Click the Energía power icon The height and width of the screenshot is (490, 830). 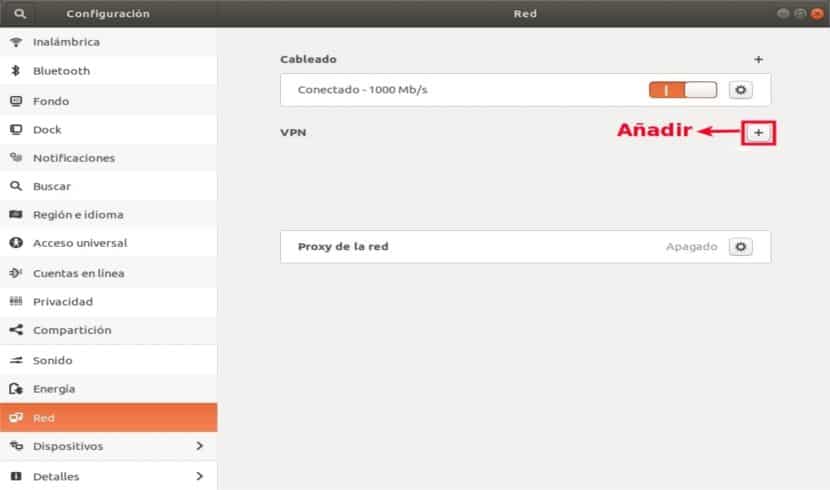[16, 388]
